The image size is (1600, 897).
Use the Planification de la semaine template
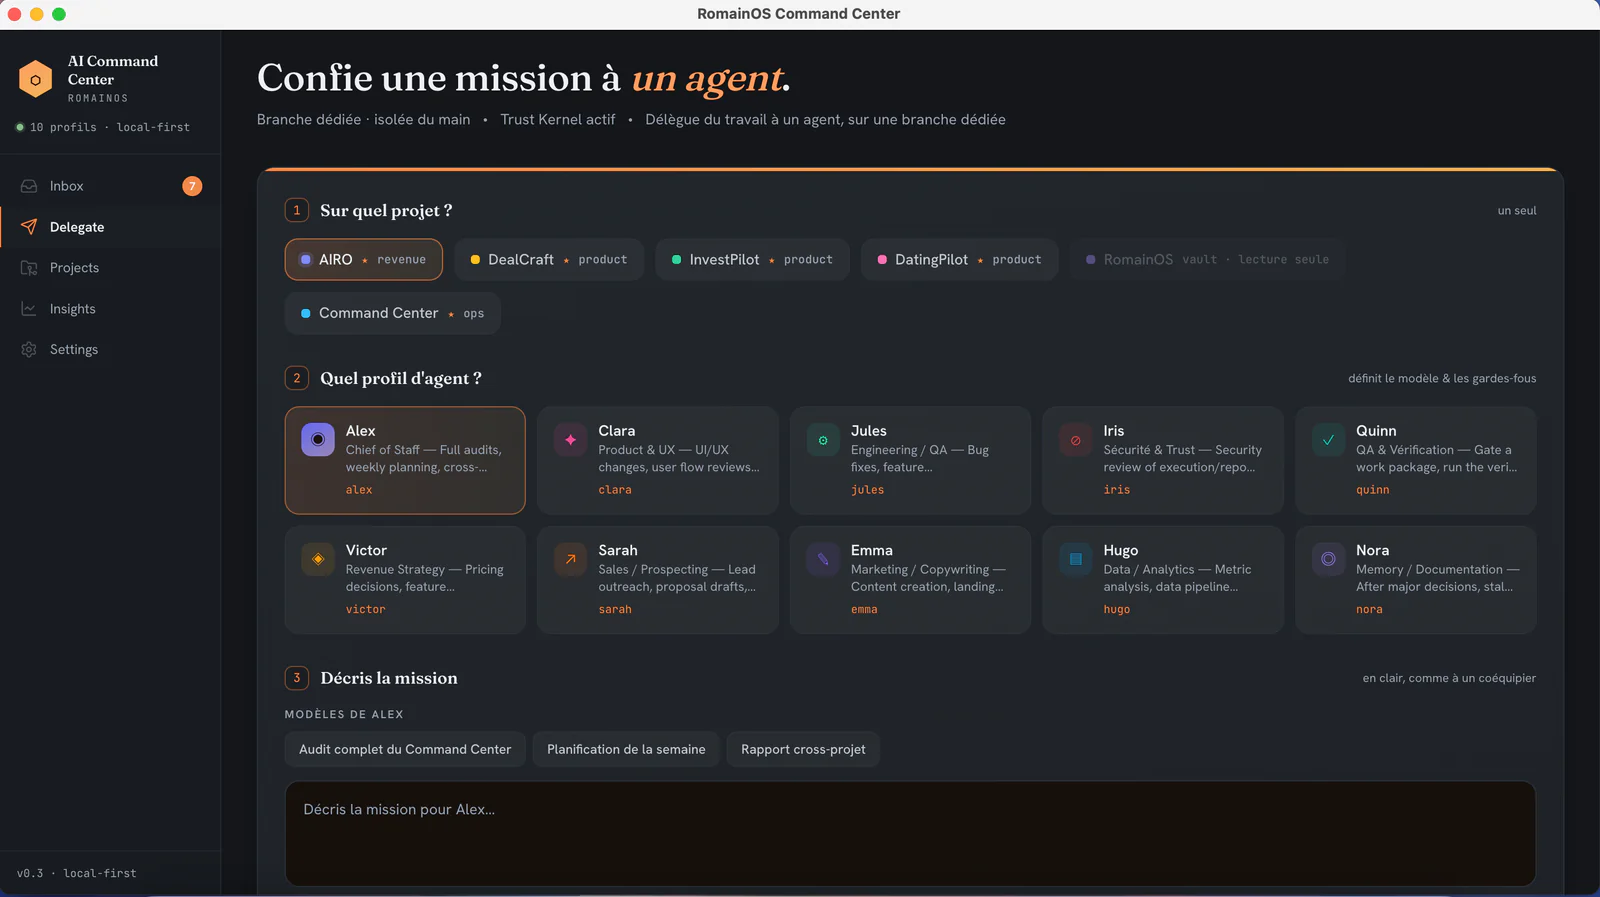pyautogui.click(x=626, y=749)
